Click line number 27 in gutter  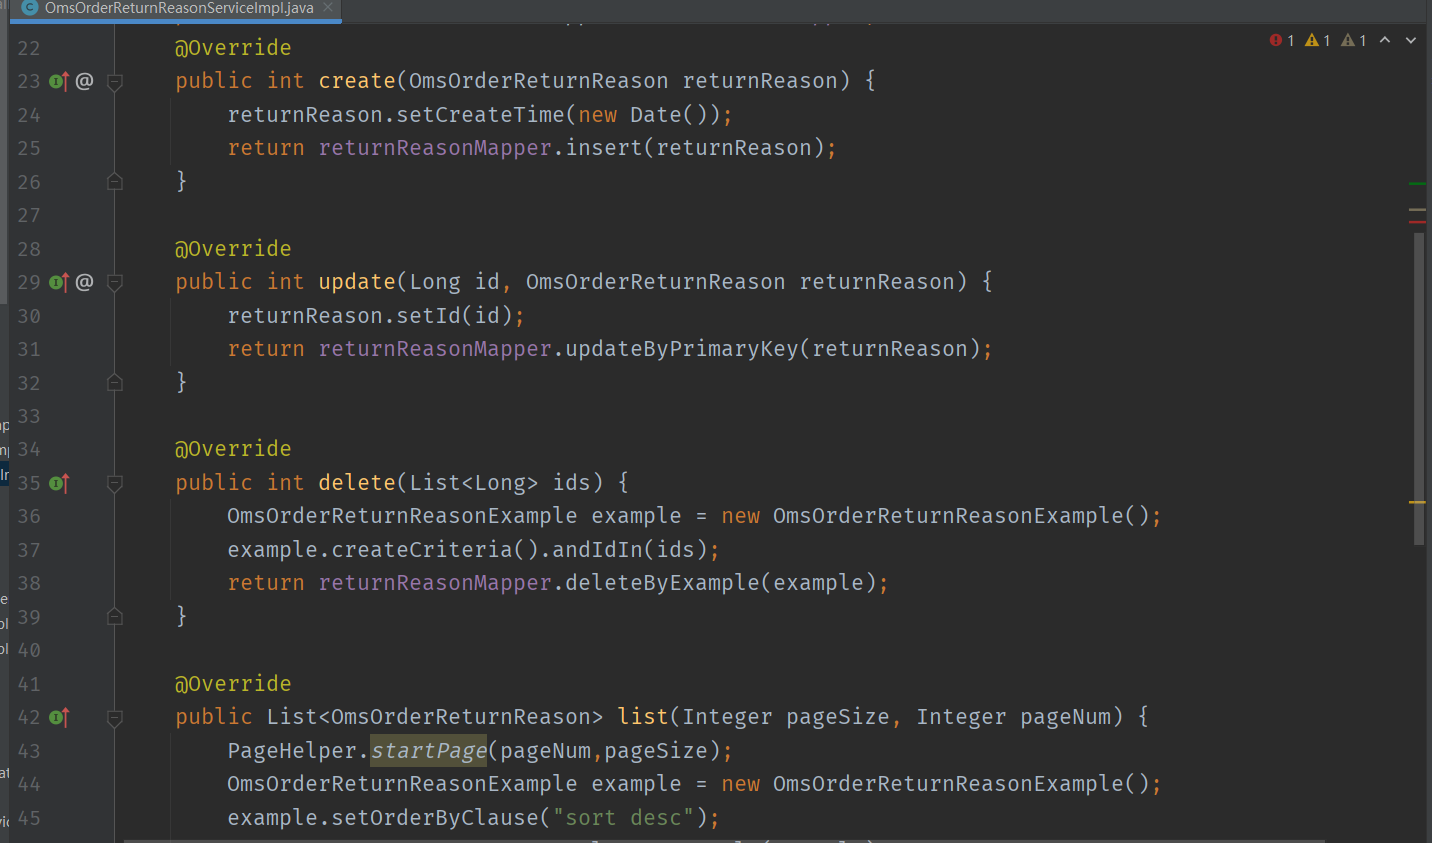coord(29,215)
